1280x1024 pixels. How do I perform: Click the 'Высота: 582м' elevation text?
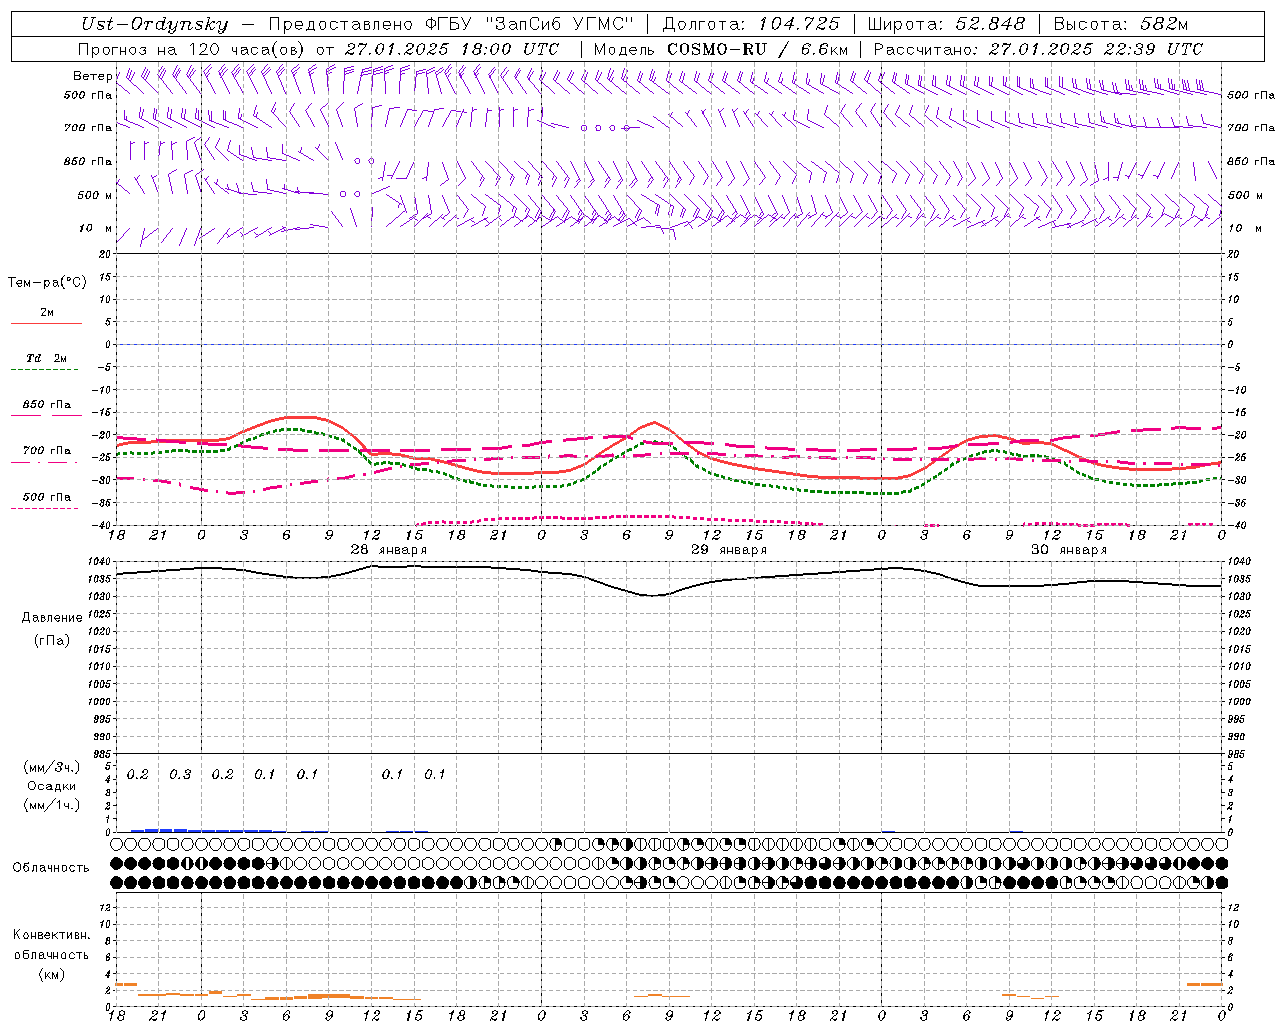[x=1121, y=24]
